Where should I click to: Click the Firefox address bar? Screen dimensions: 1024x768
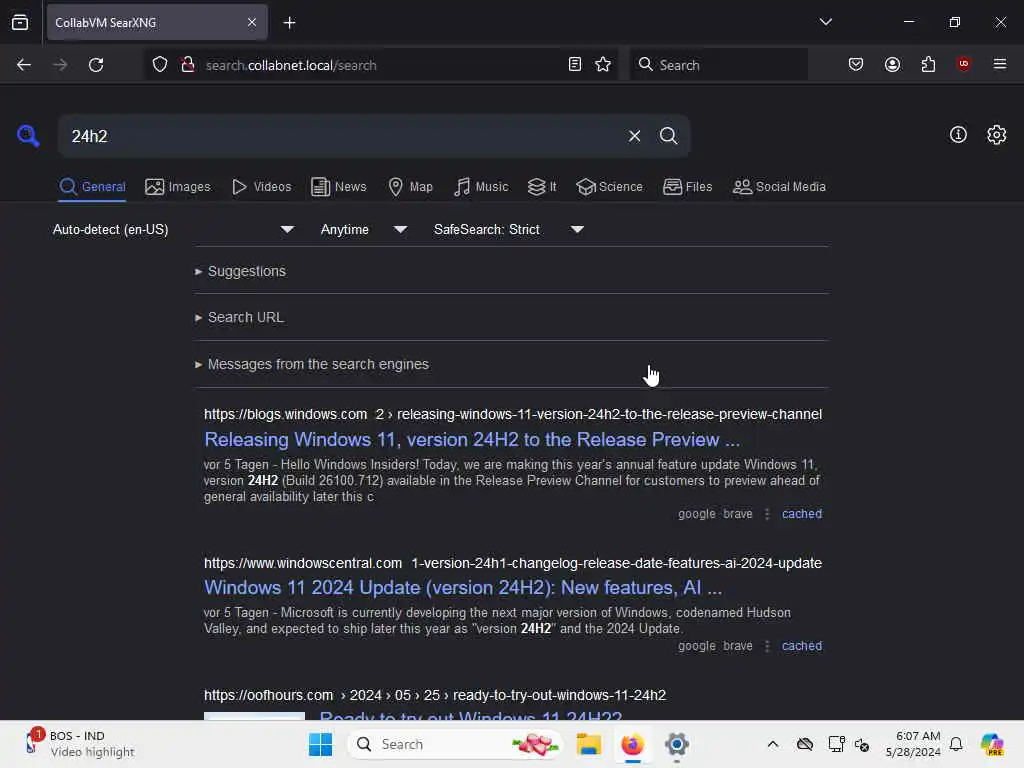pyautogui.click(x=379, y=65)
